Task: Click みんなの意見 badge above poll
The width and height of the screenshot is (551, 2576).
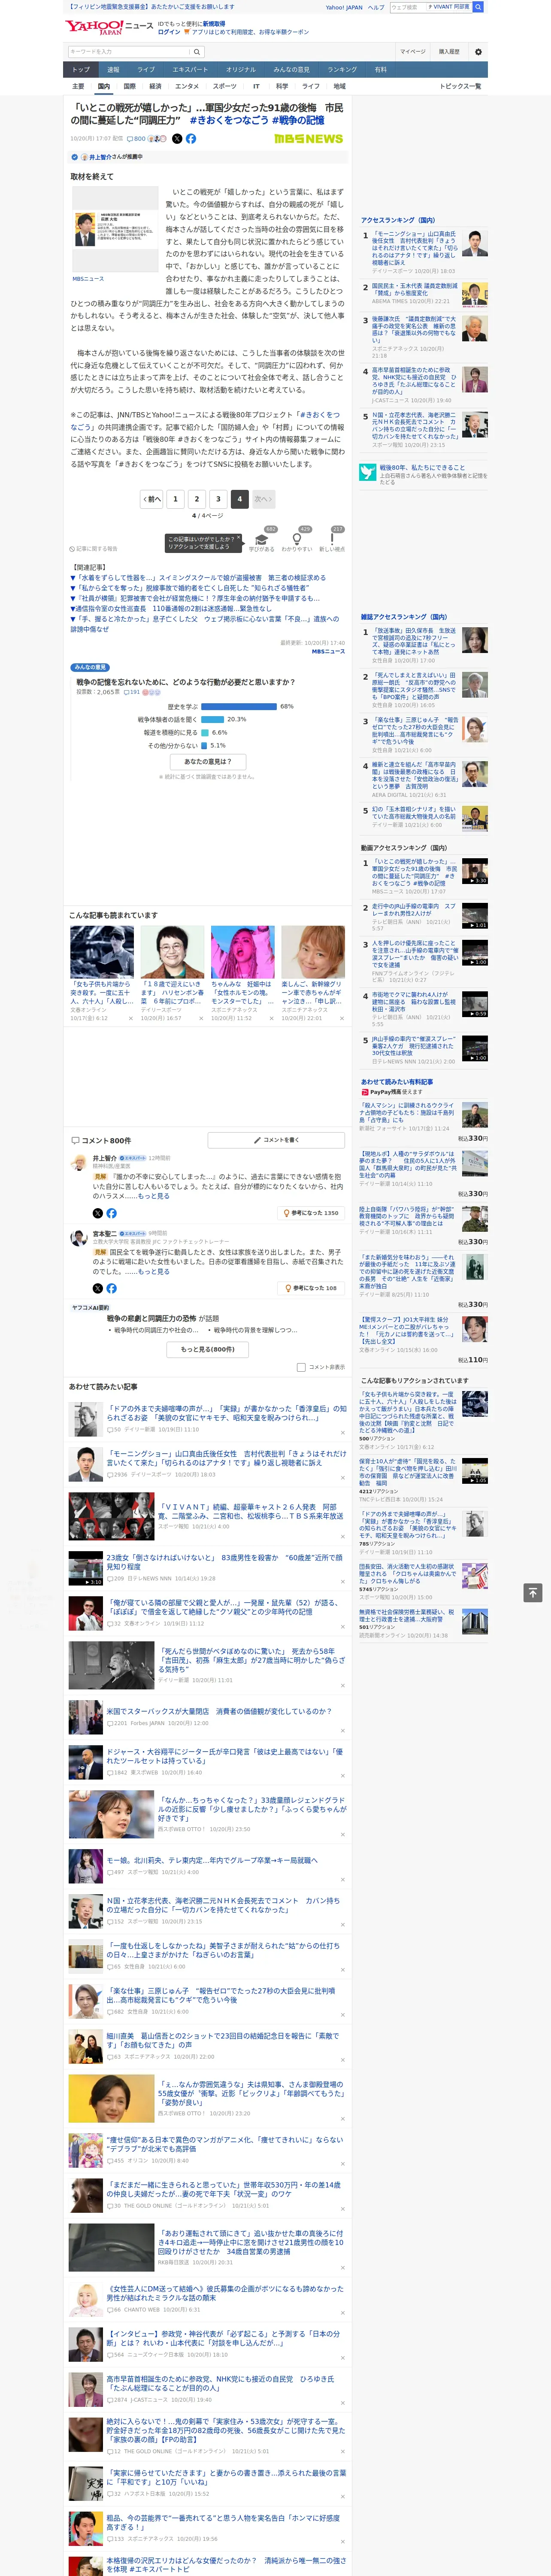Action: click(90, 667)
